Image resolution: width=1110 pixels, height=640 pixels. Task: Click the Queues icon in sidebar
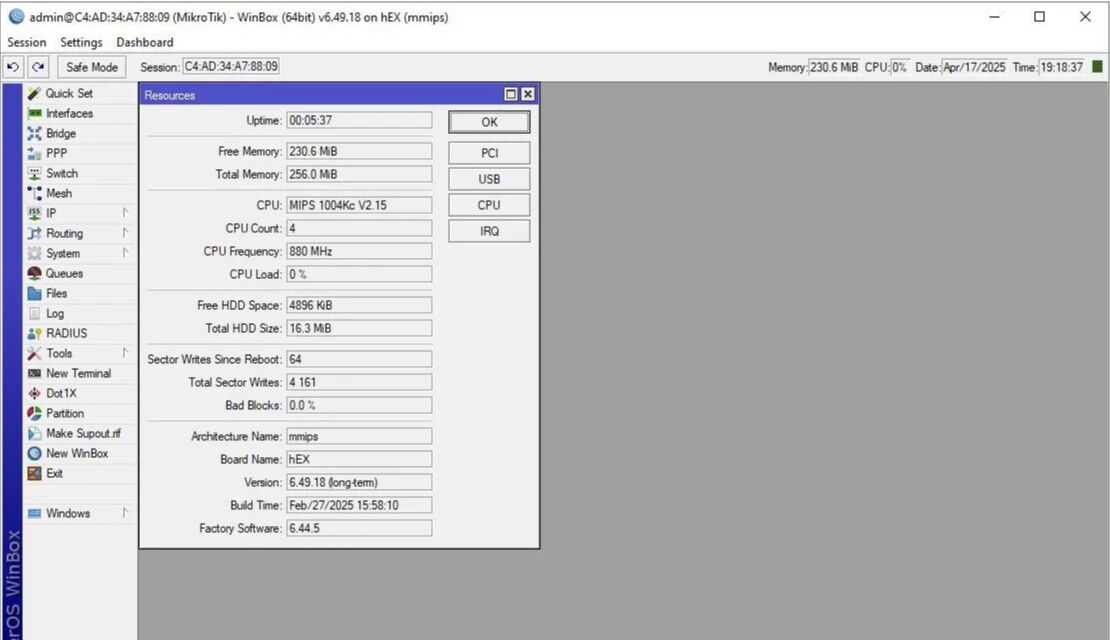click(34, 273)
